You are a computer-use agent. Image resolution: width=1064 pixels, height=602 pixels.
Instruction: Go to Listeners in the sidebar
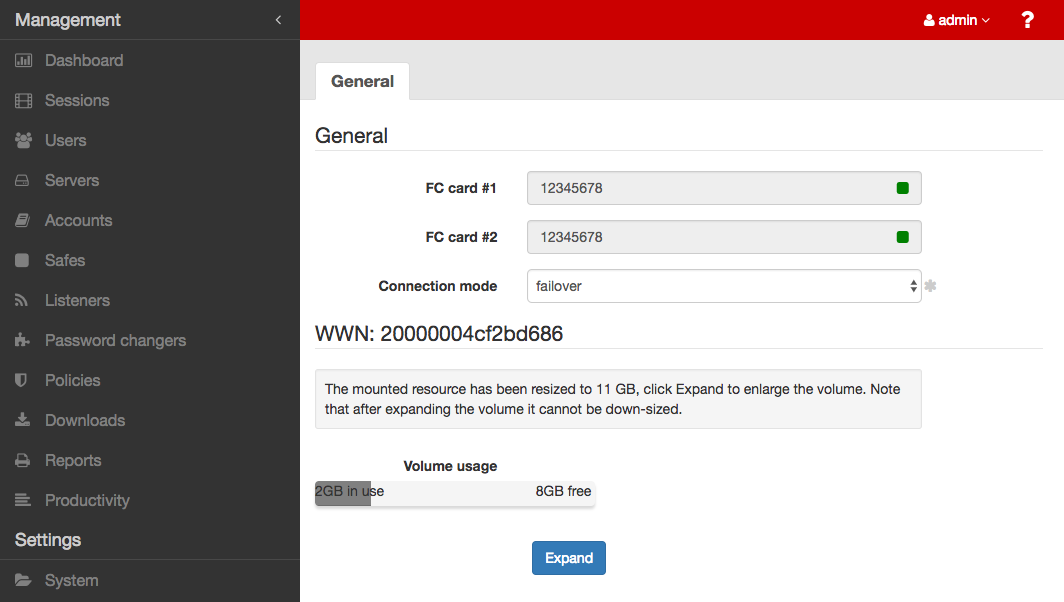coord(77,301)
